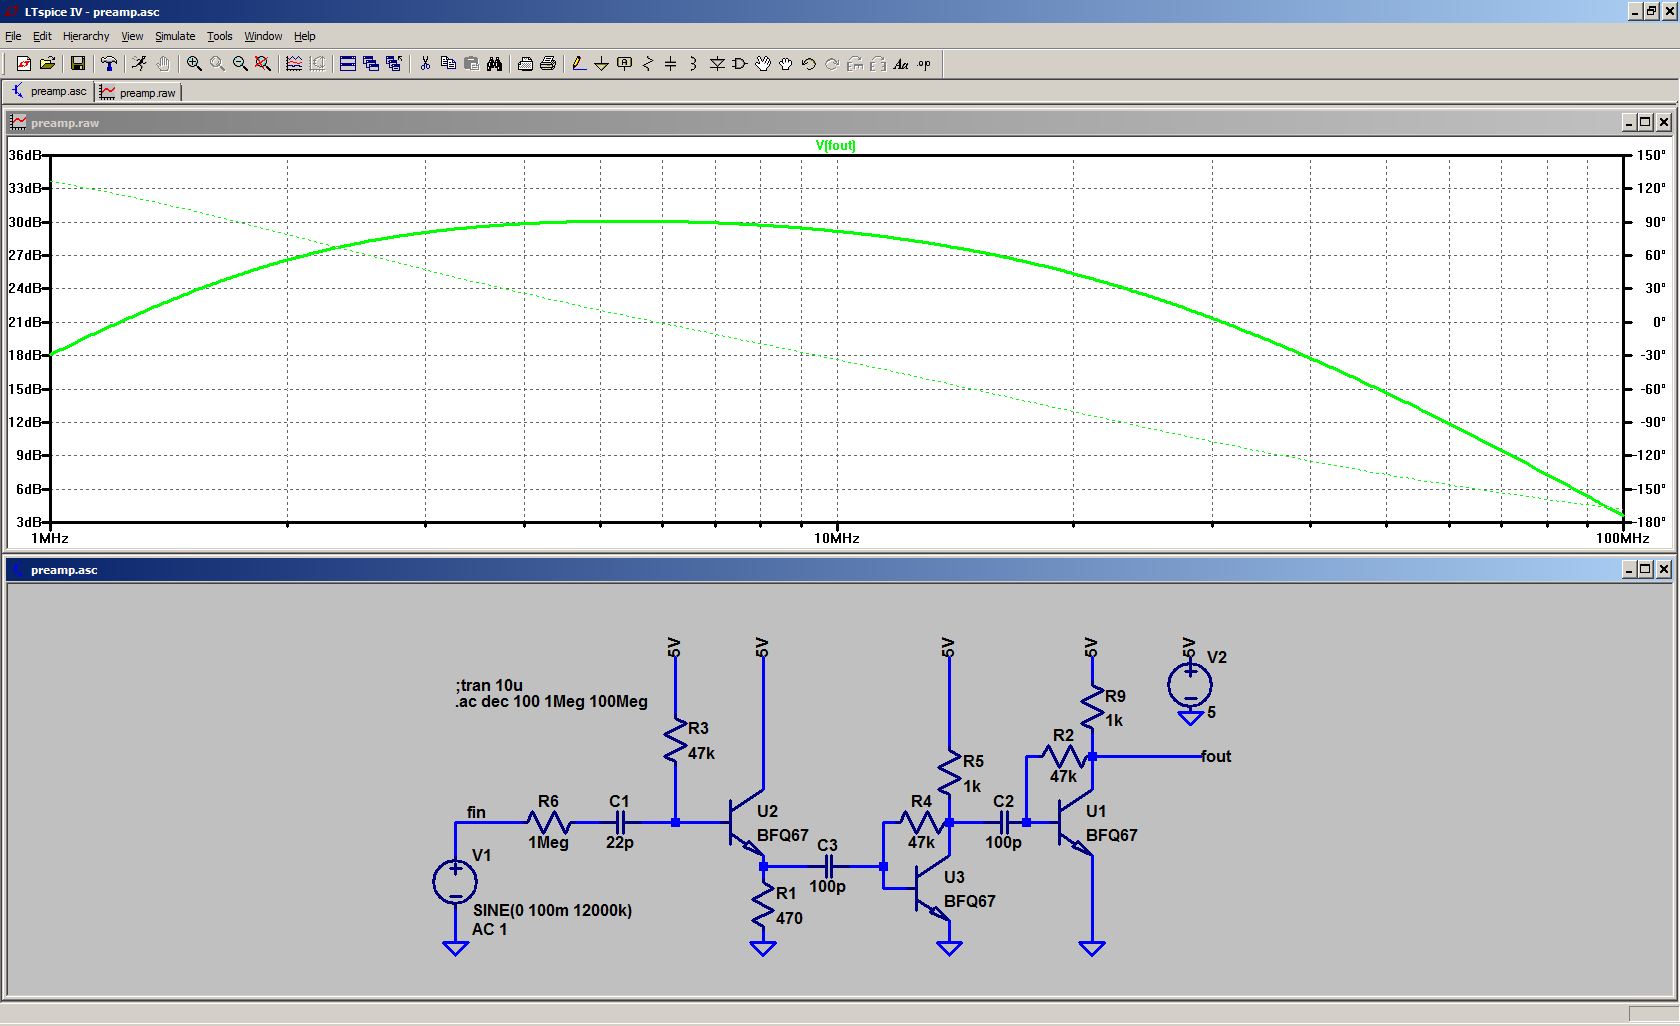Viewport: 1680px width, 1026px height.
Task: Click the V2 voltage source symbol
Action: coord(1190,685)
